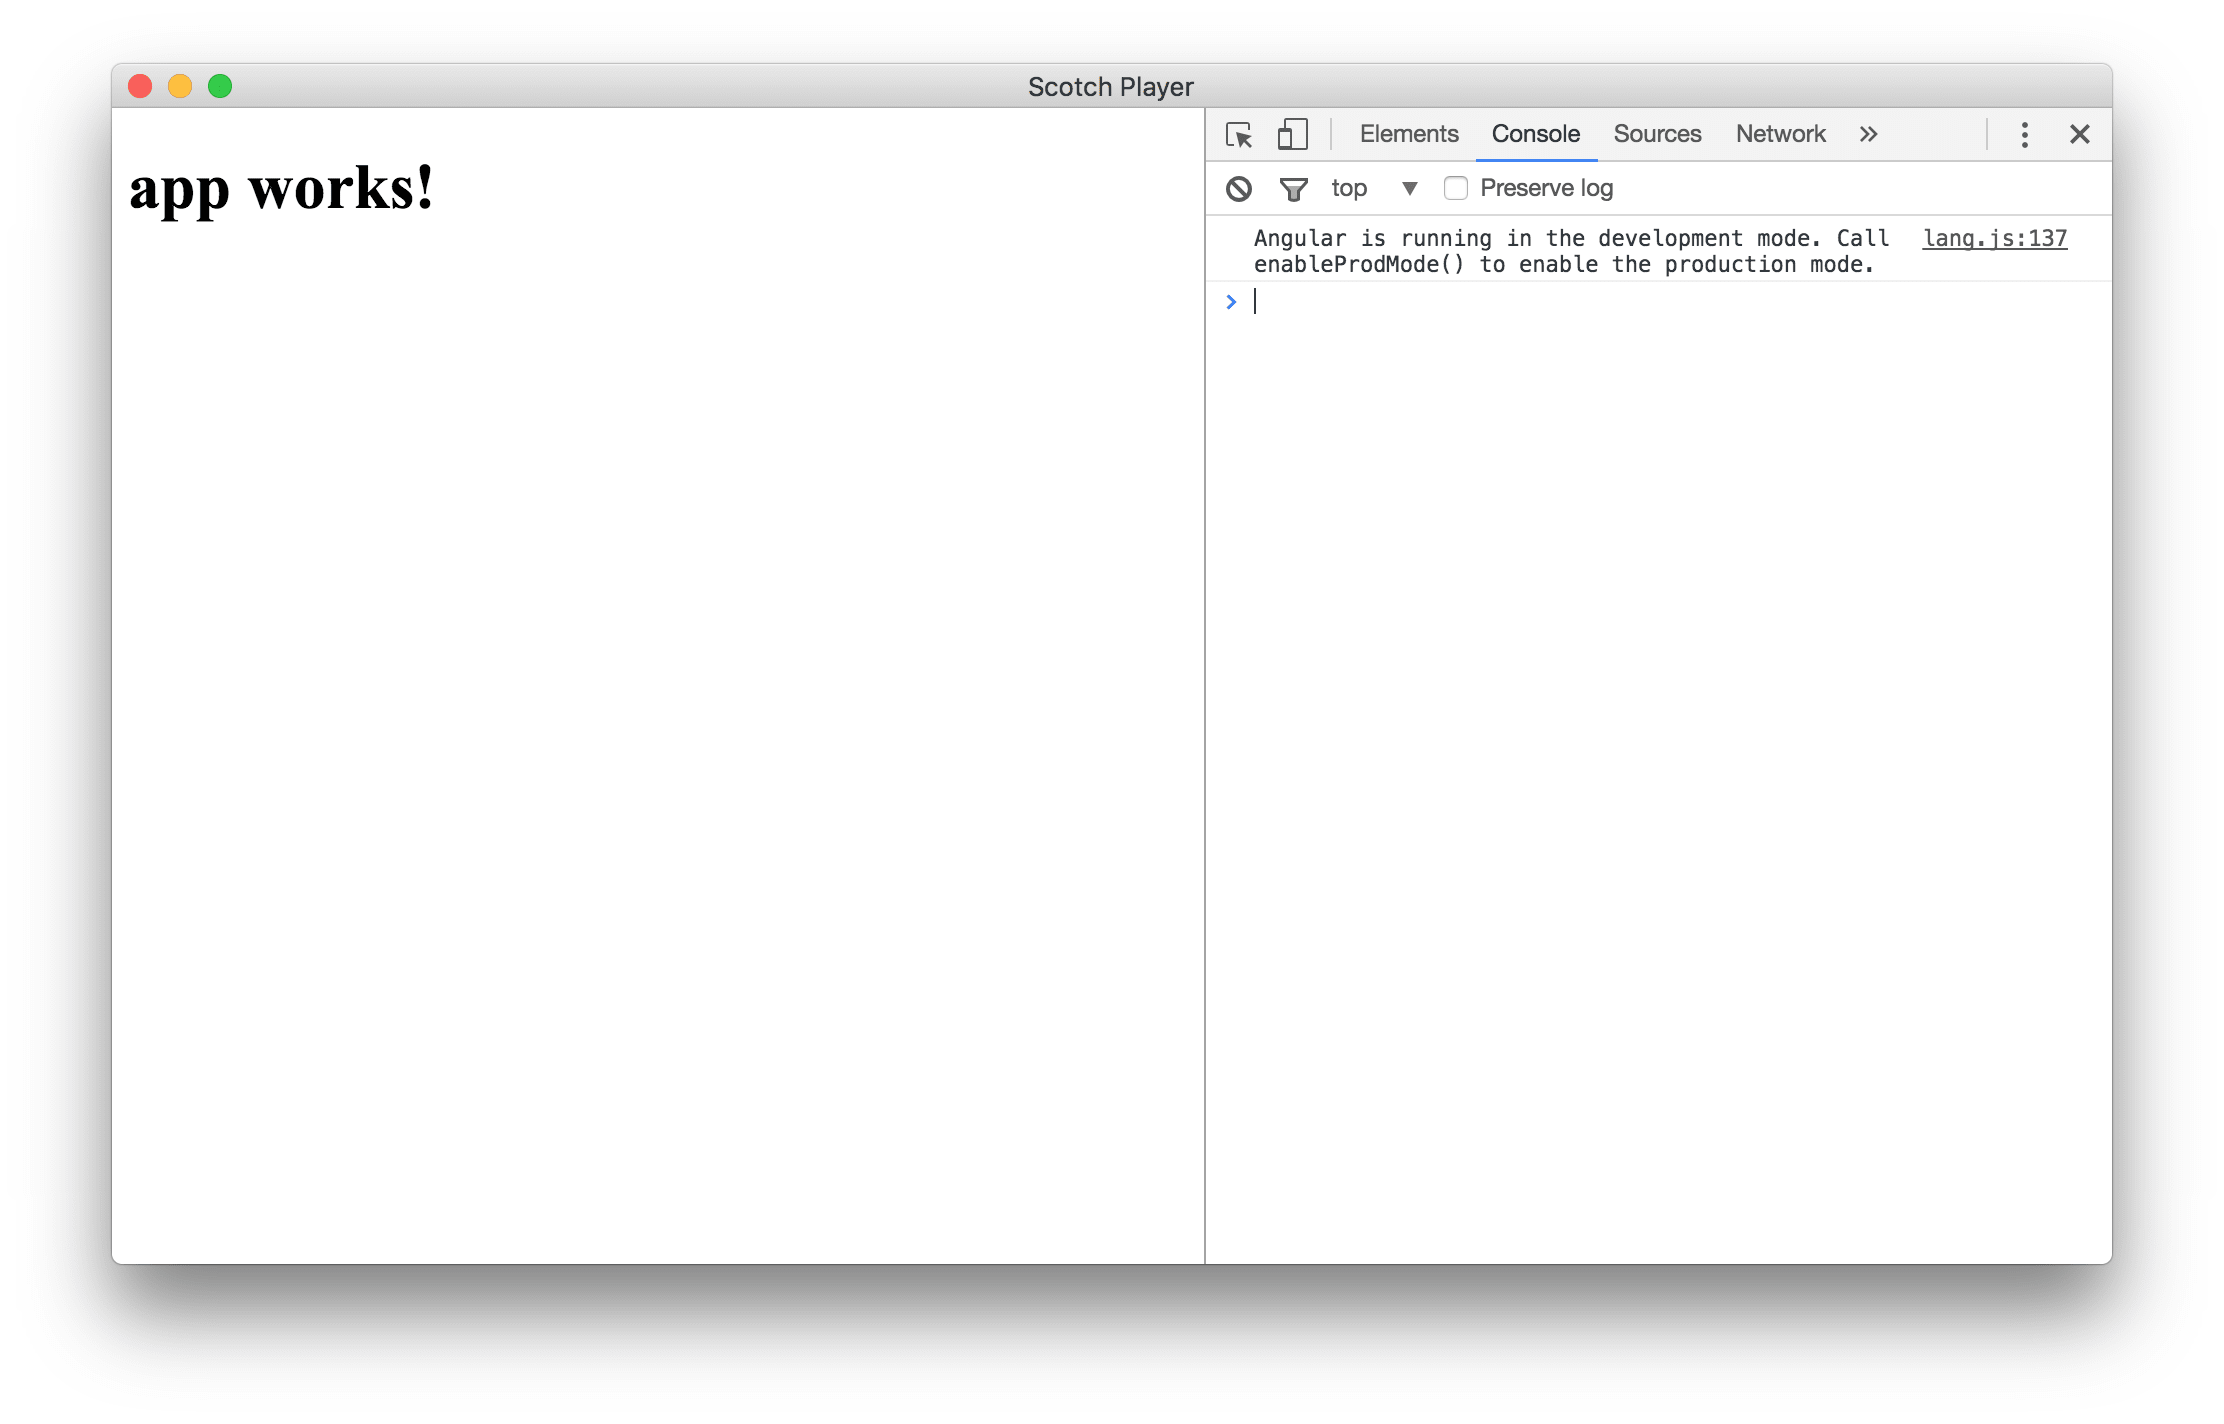2224x1424 pixels.
Task: Click the console filter funnel icon
Action: click(x=1293, y=189)
